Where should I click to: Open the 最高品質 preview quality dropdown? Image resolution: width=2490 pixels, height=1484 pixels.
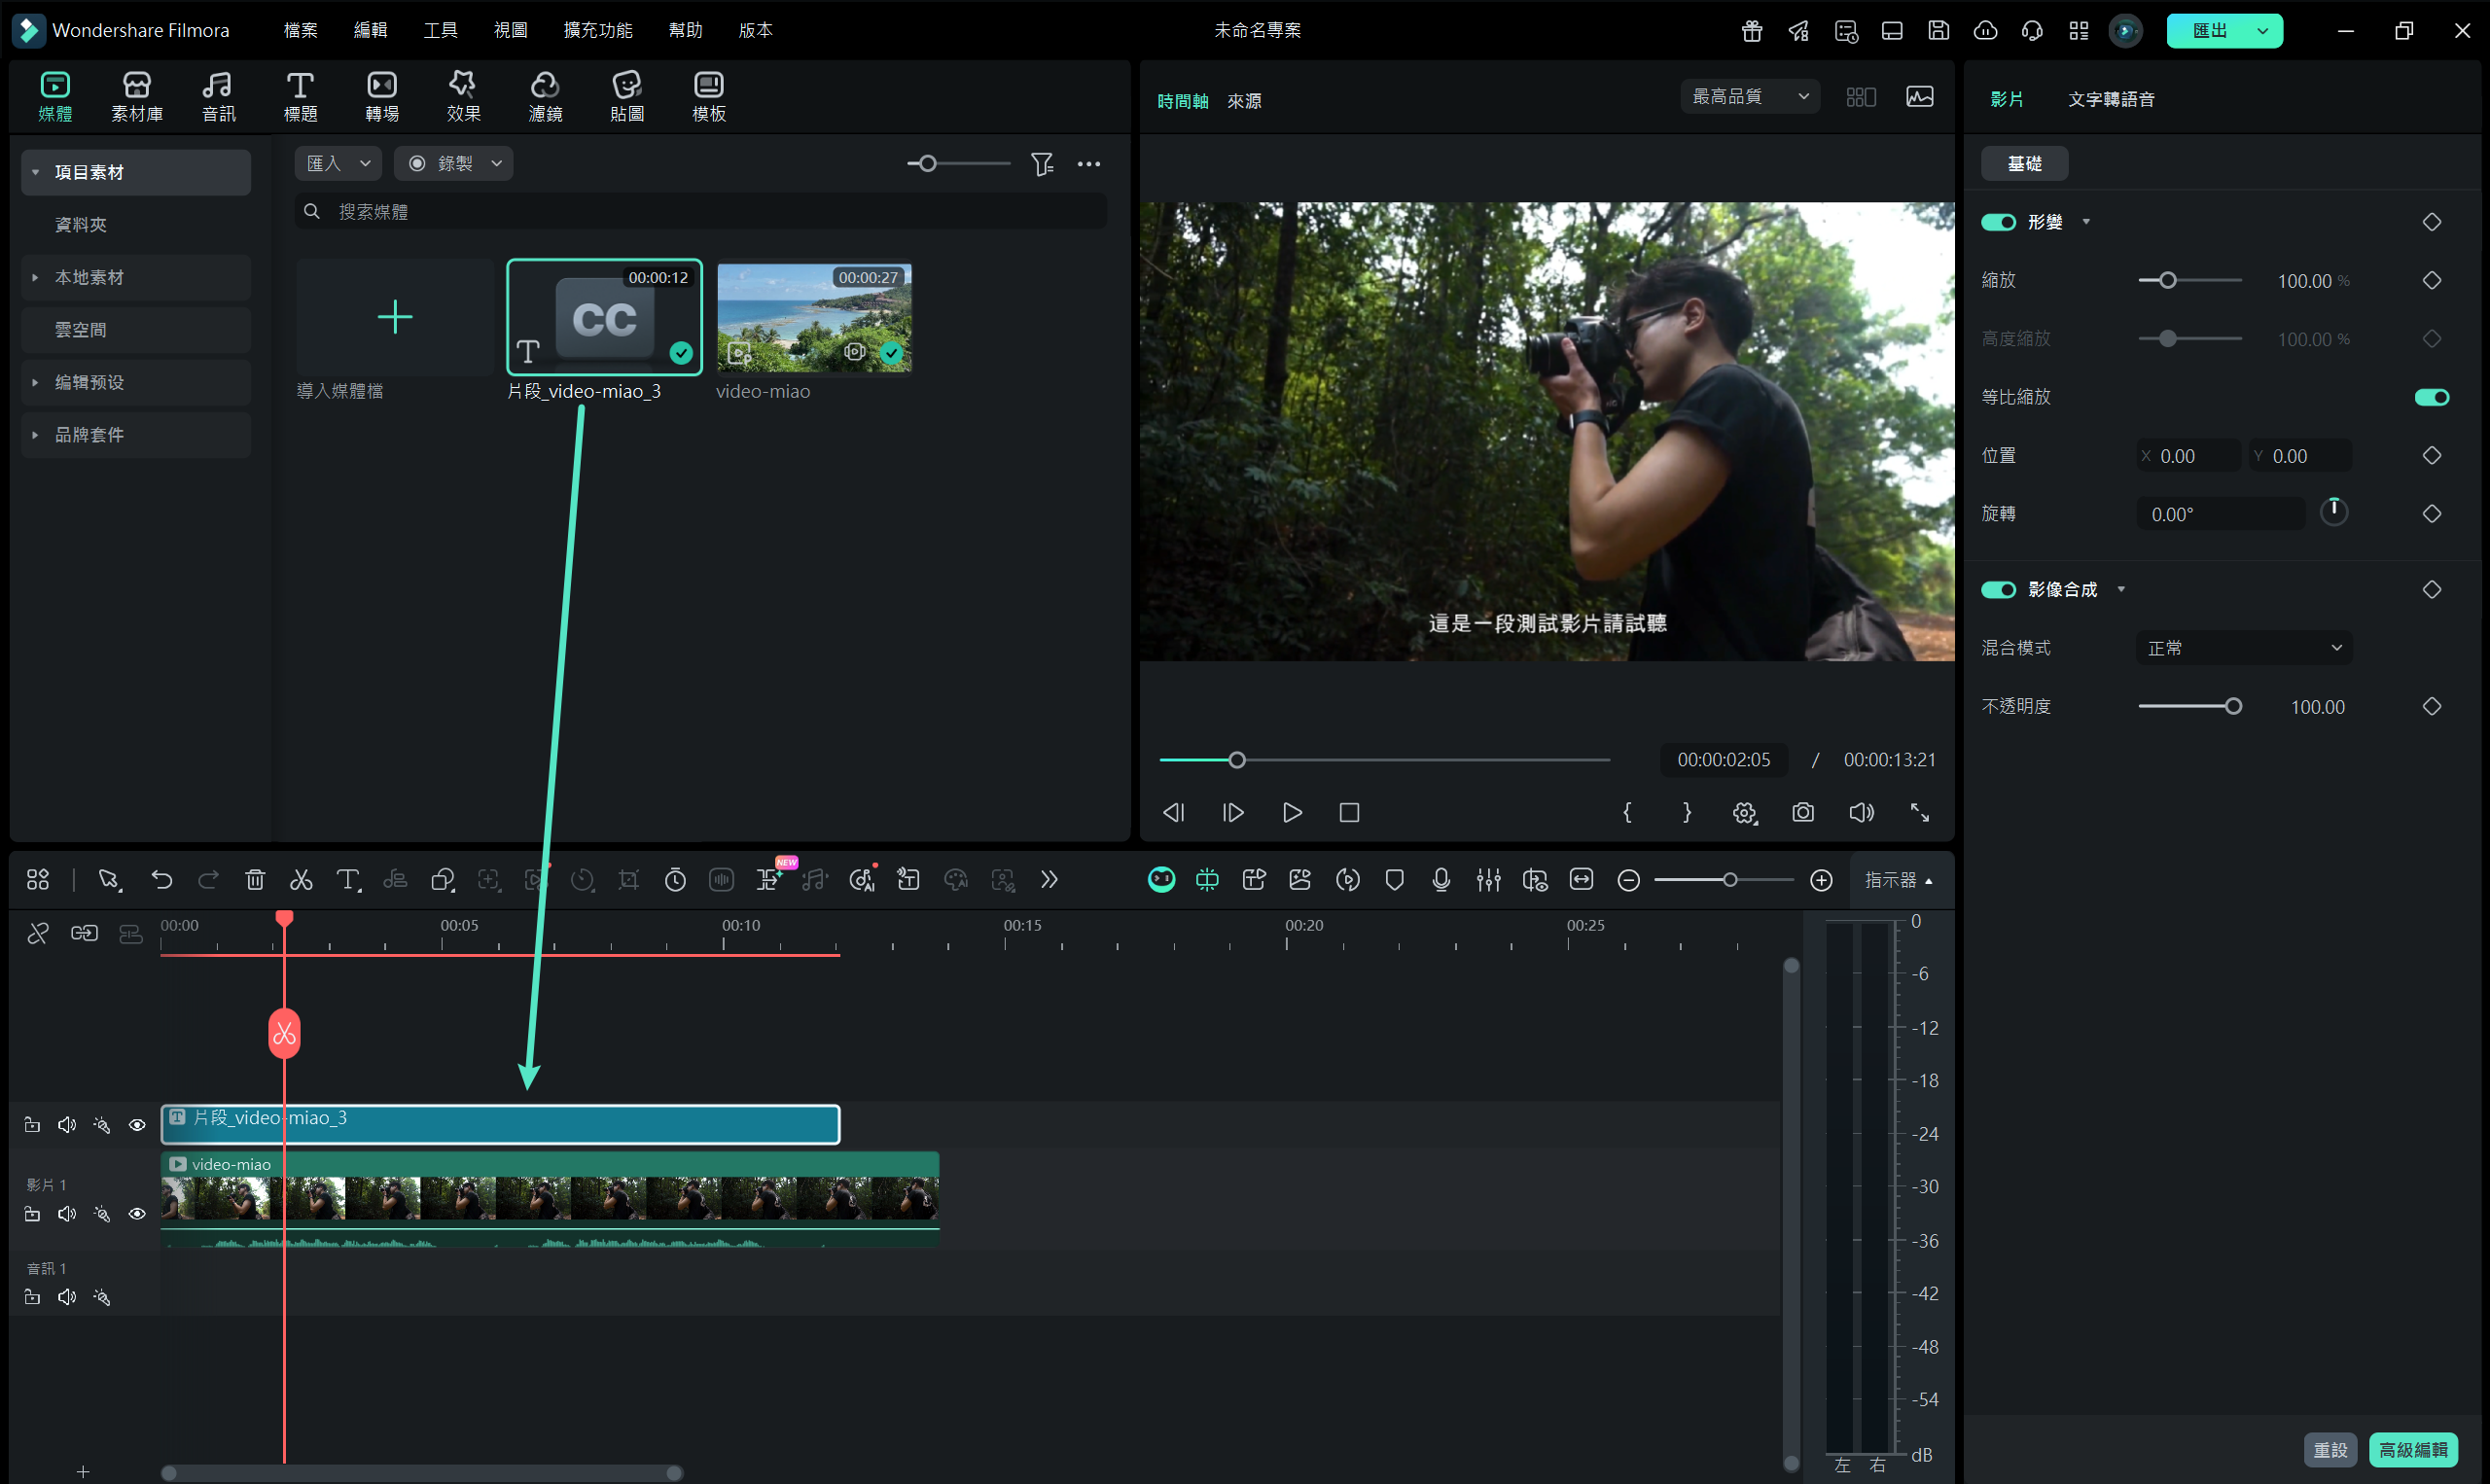(1749, 97)
